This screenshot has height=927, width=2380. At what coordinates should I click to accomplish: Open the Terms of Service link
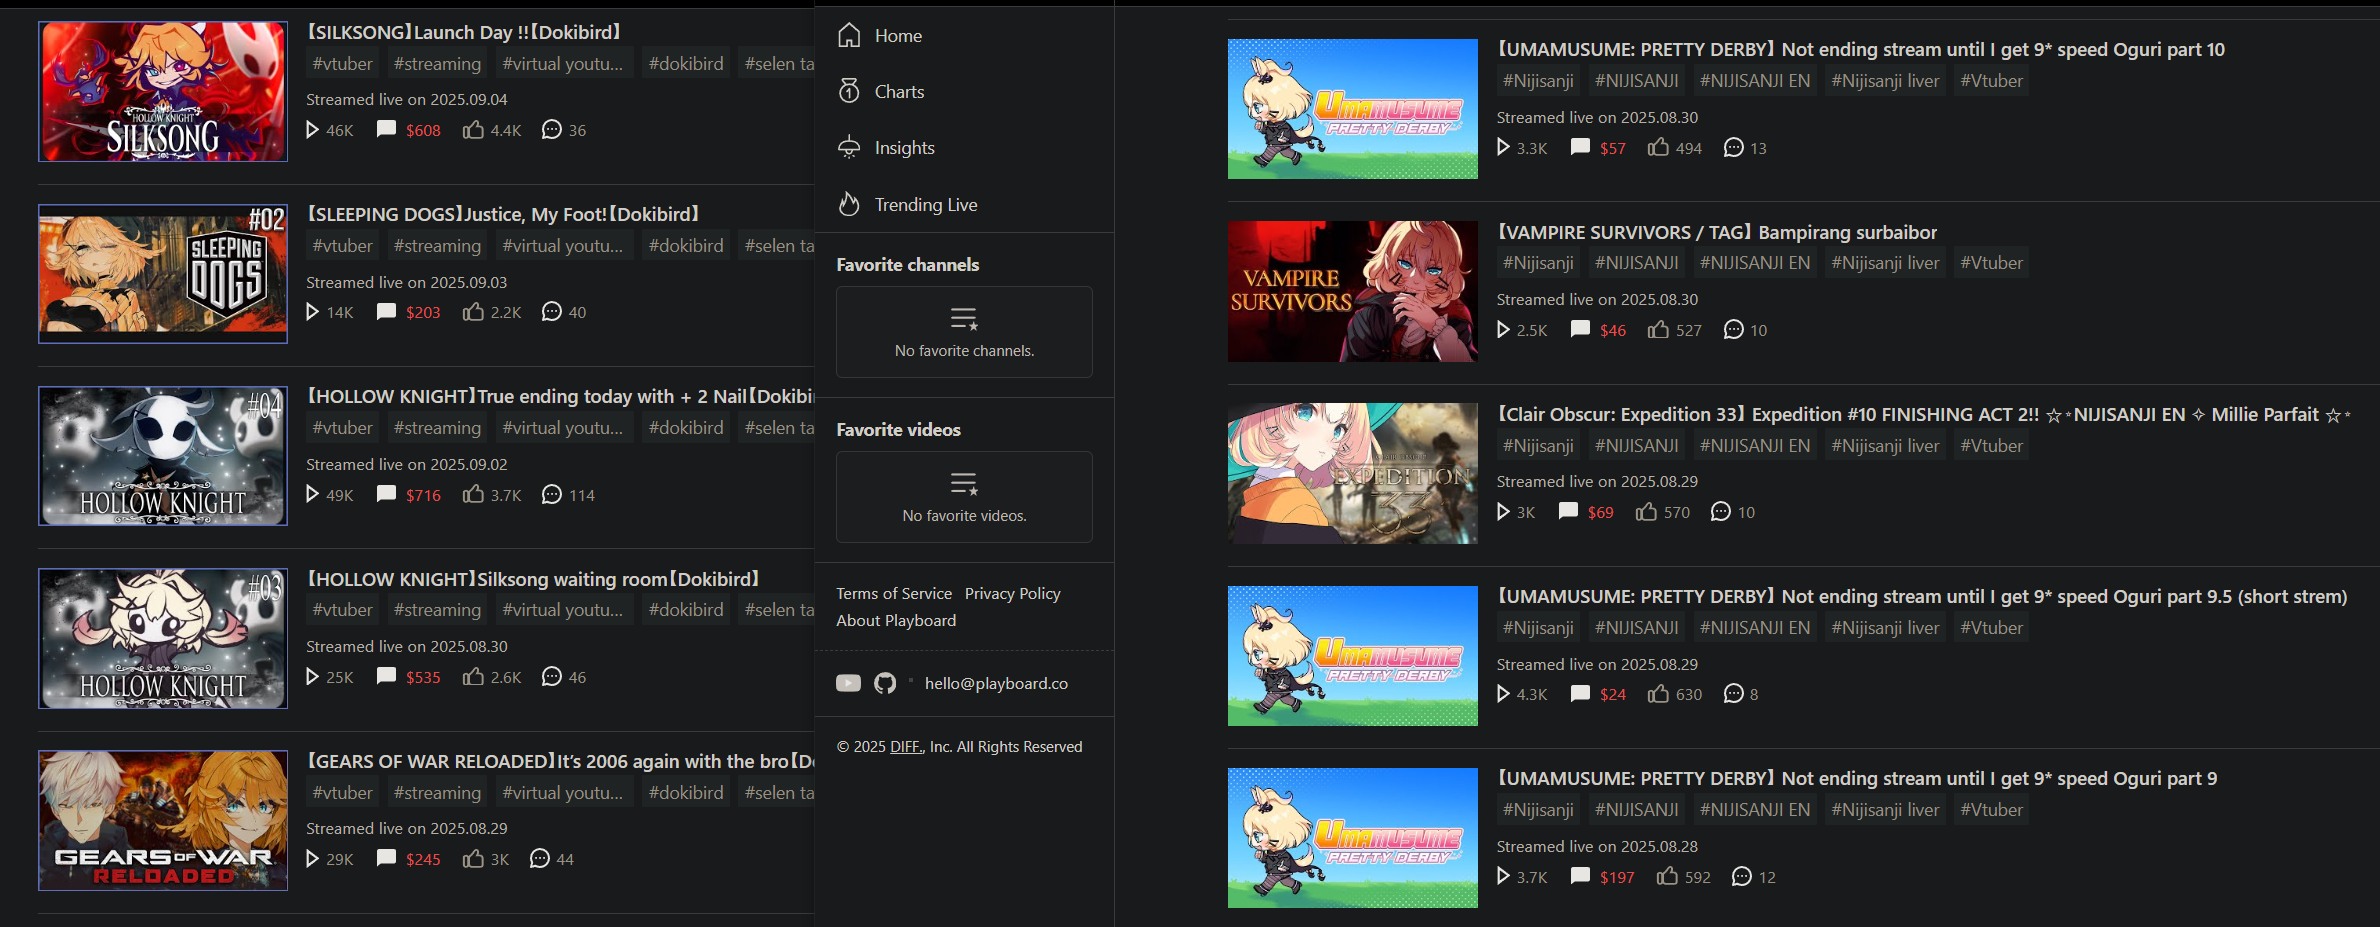point(894,594)
